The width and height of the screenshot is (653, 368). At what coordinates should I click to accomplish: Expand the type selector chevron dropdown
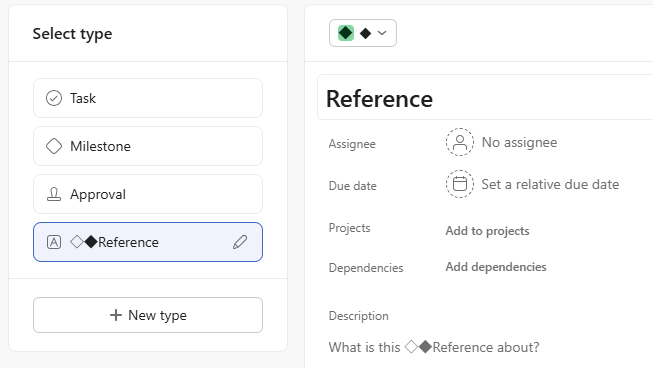click(x=382, y=33)
